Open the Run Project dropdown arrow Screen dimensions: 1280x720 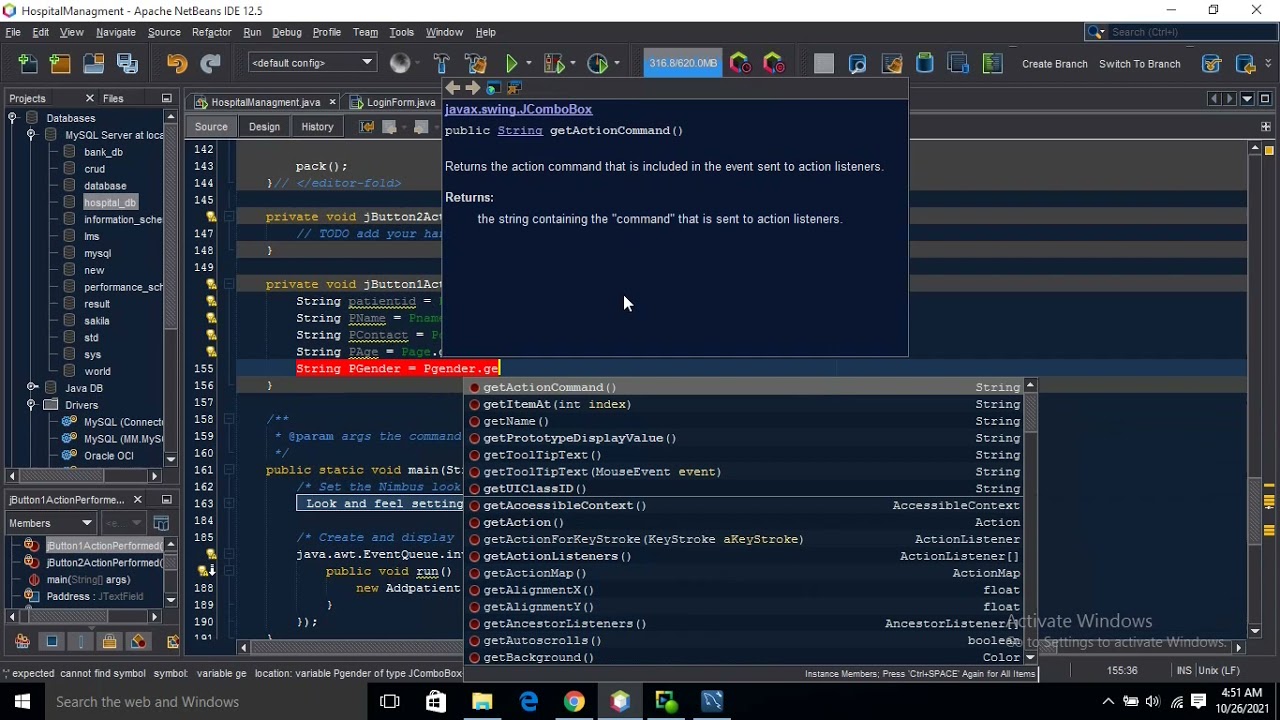pos(529,64)
